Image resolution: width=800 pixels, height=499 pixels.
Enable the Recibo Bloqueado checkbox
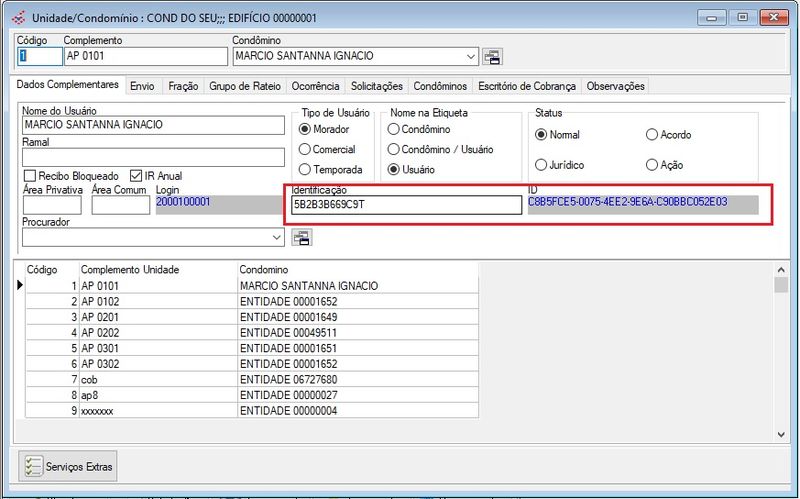coord(29,176)
